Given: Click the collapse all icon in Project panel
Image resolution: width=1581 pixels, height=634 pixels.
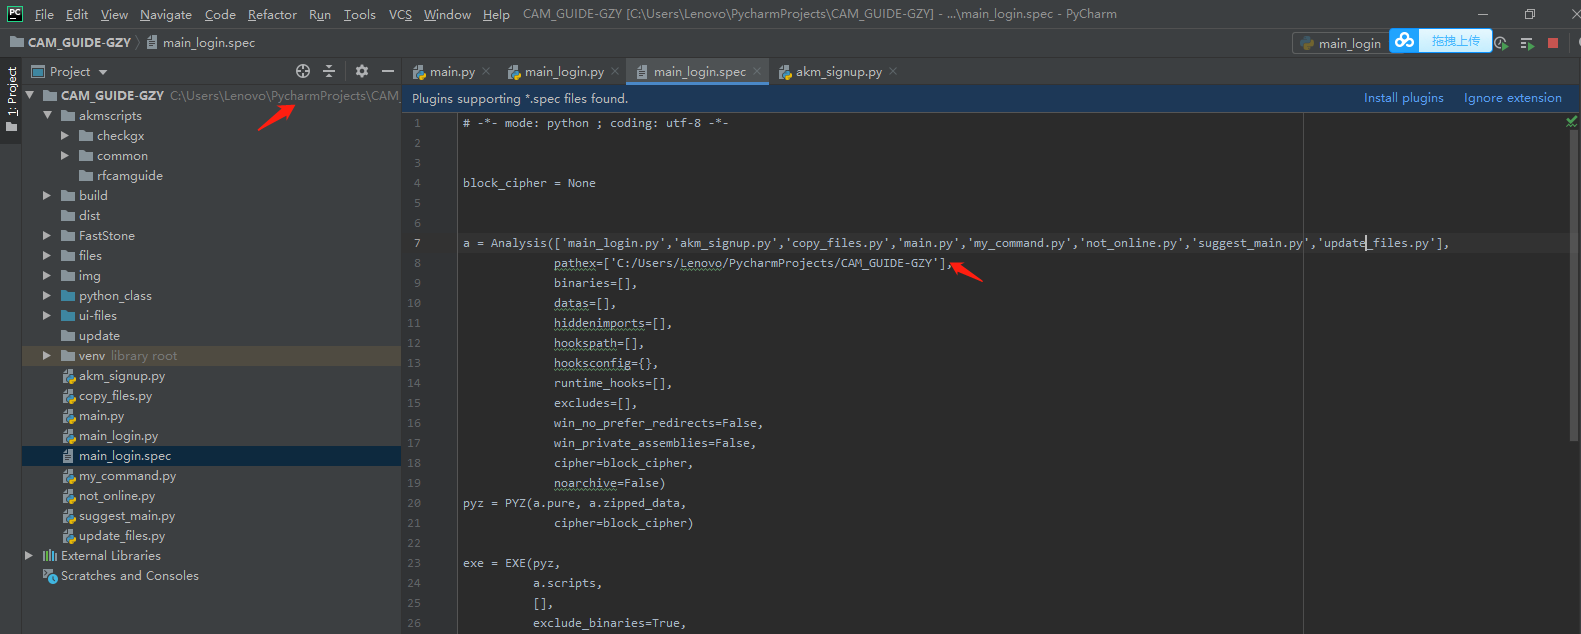Looking at the screenshot, I should click(x=329, y=71).
